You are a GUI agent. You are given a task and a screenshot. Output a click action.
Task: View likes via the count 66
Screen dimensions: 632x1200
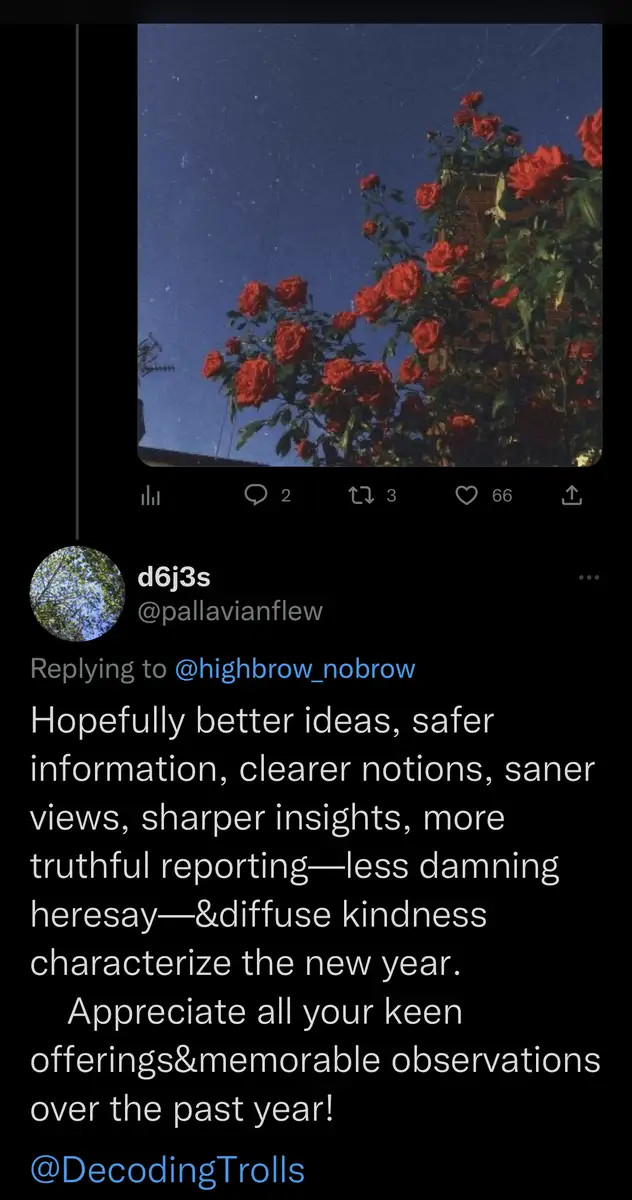(x=501, y=495)
